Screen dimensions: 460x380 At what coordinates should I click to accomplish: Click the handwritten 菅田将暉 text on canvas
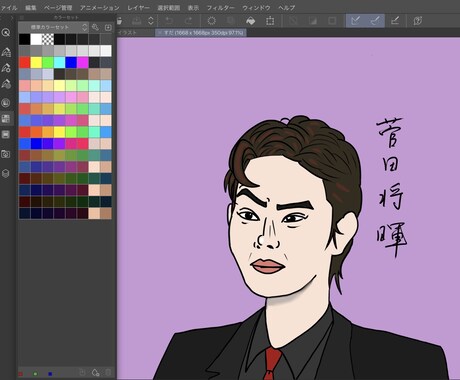pyautogui.click(x=391, y=187)
